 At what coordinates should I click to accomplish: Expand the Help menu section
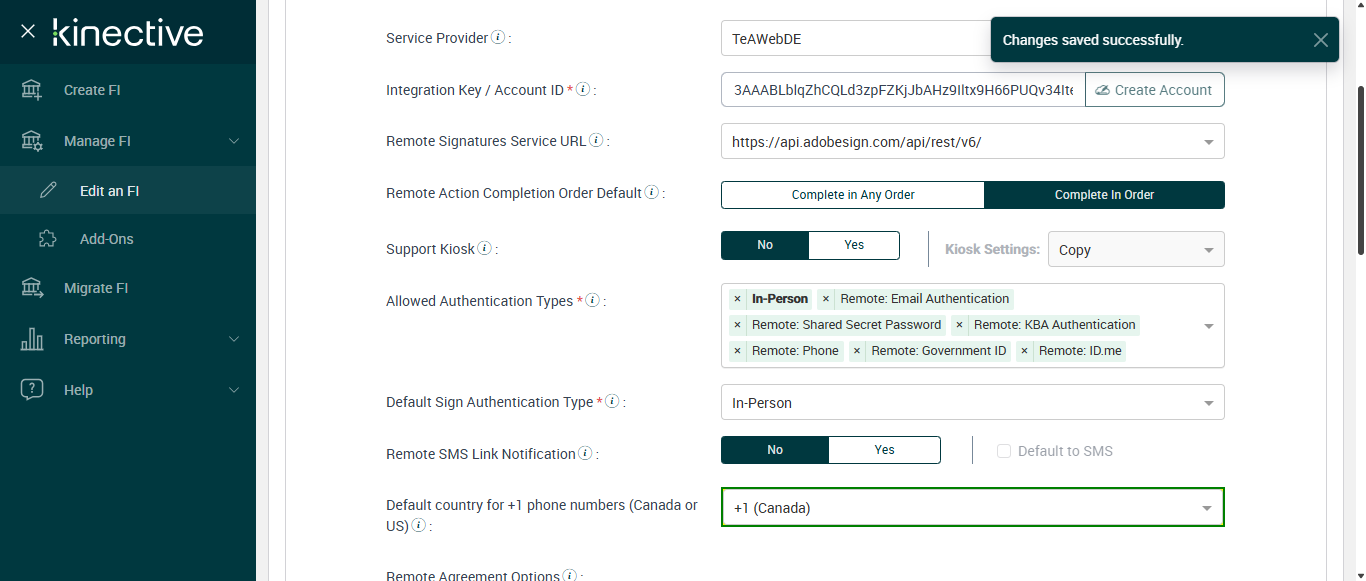point(234,390)
